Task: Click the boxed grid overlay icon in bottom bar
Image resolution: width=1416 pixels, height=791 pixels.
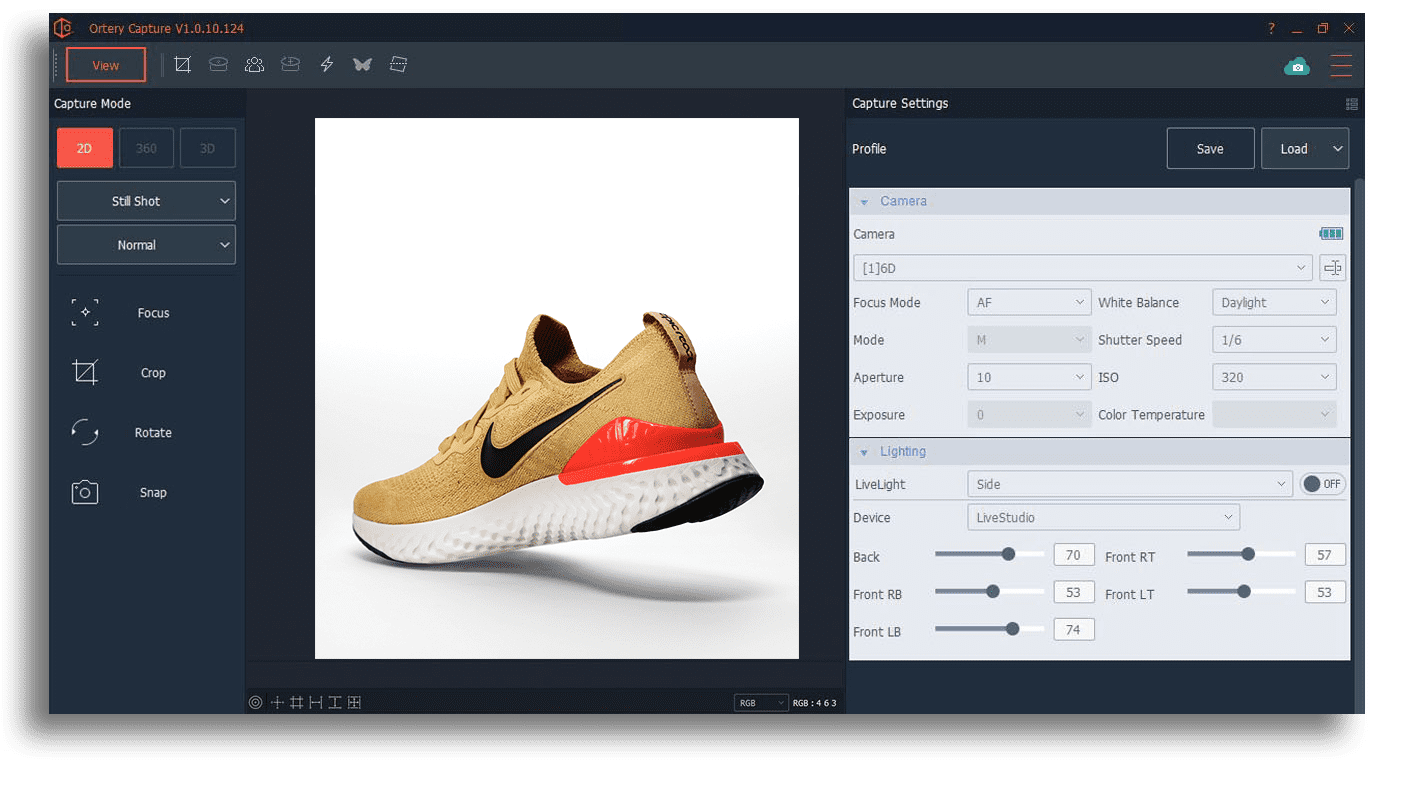Action: [354, 703]
